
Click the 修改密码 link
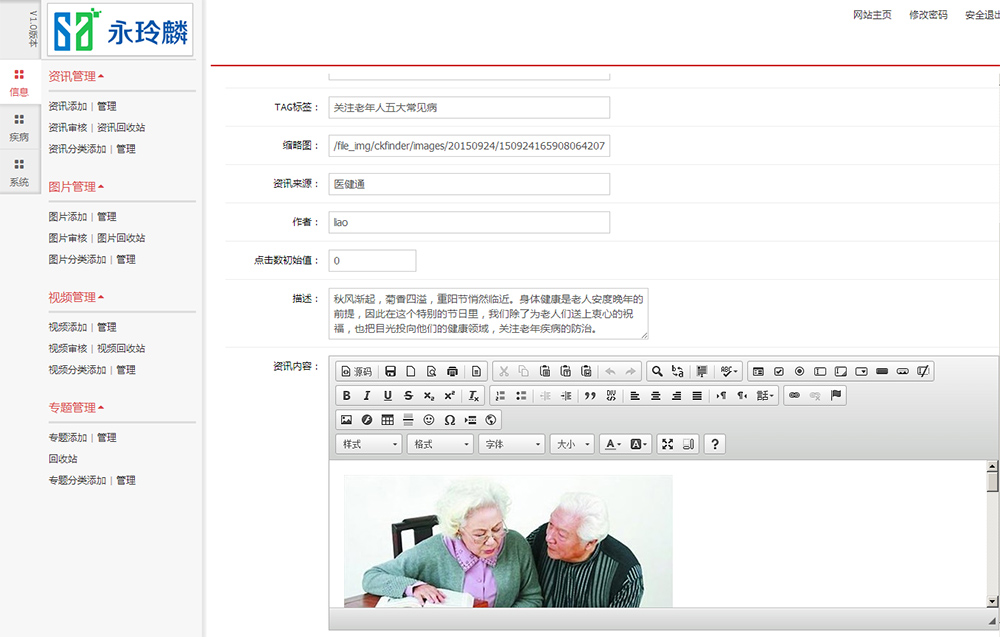point(928,15)
